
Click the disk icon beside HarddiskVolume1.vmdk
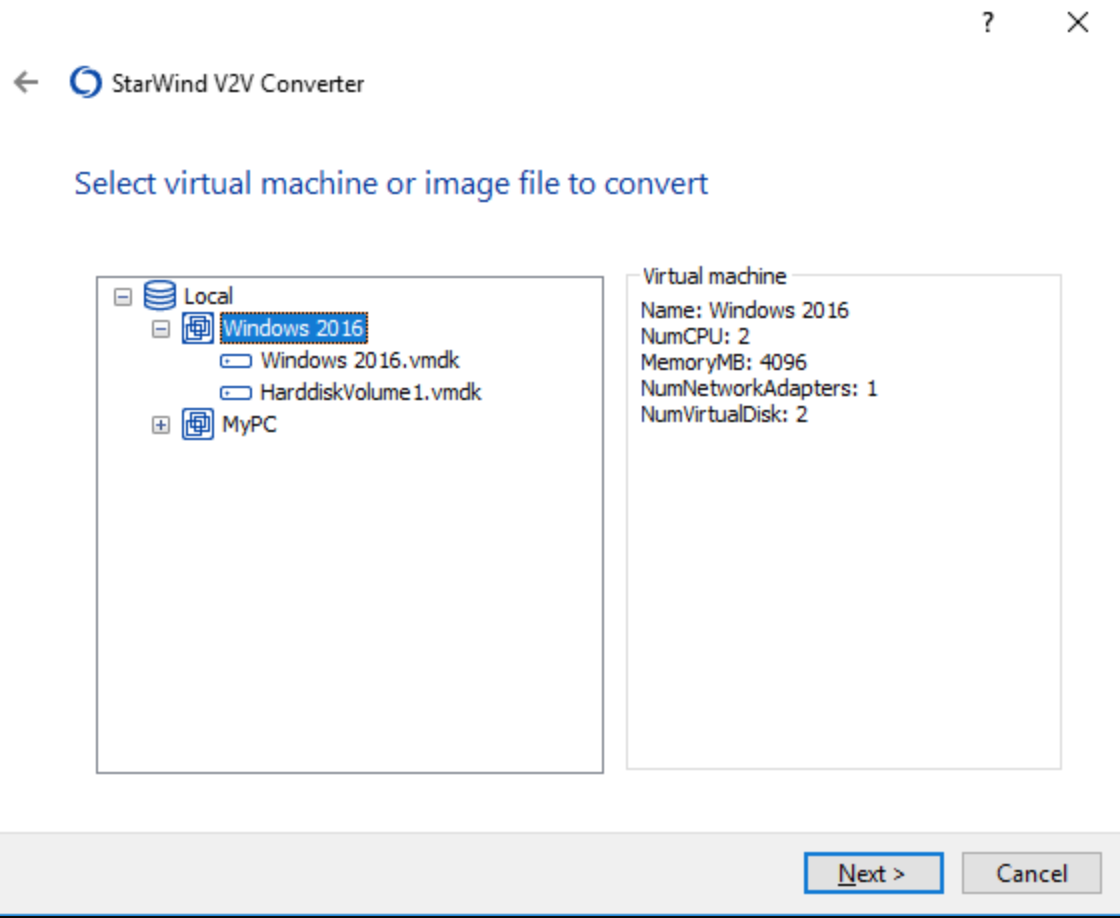coord(235,393)
